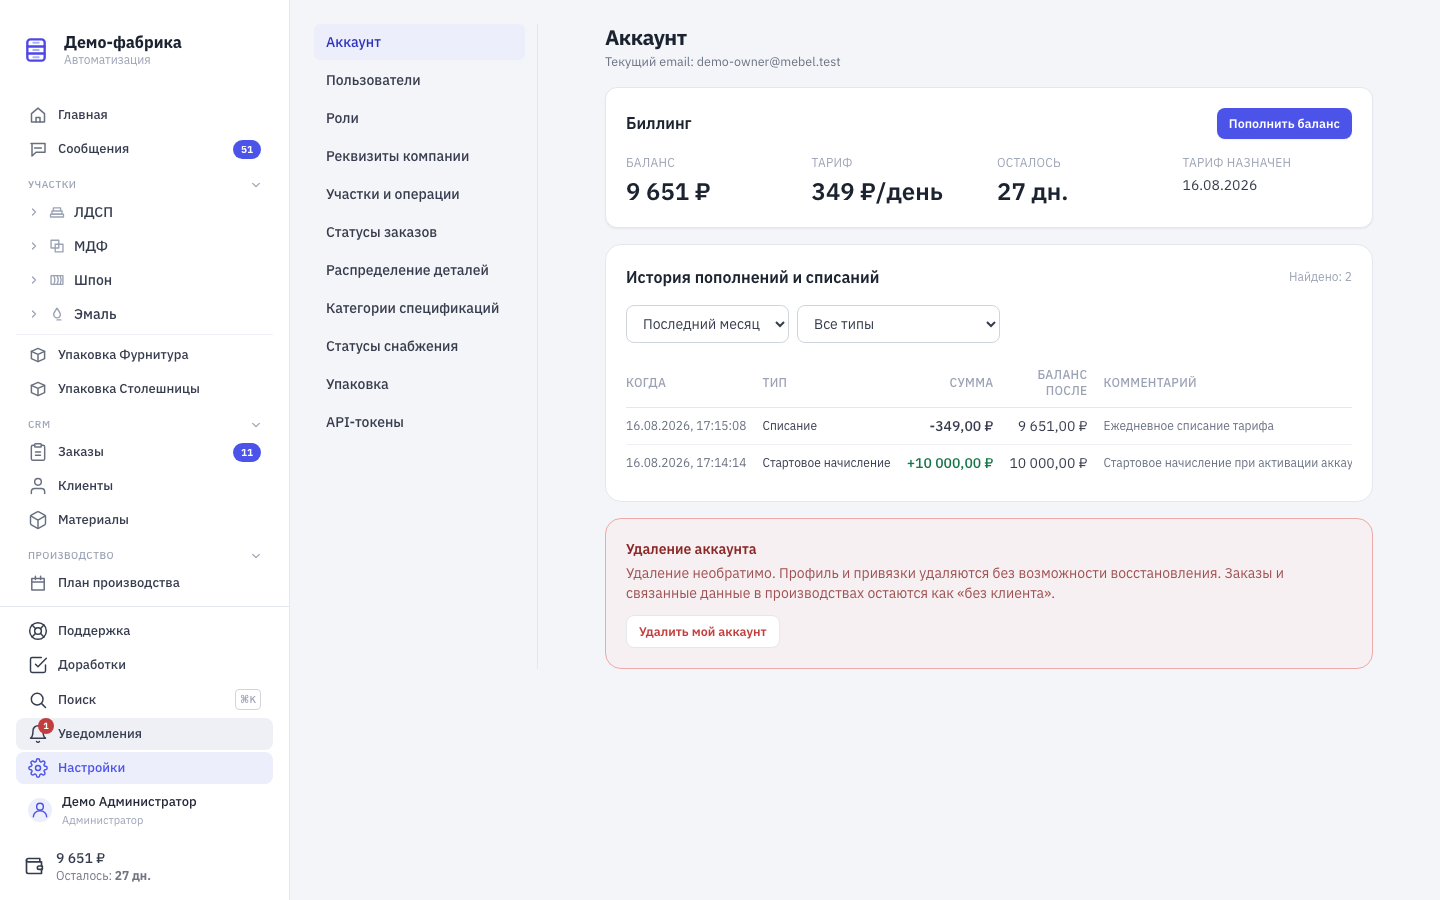
Task: Collapse the ПРОИЗВОДСТВО section
Action: [x=256, y=556]
